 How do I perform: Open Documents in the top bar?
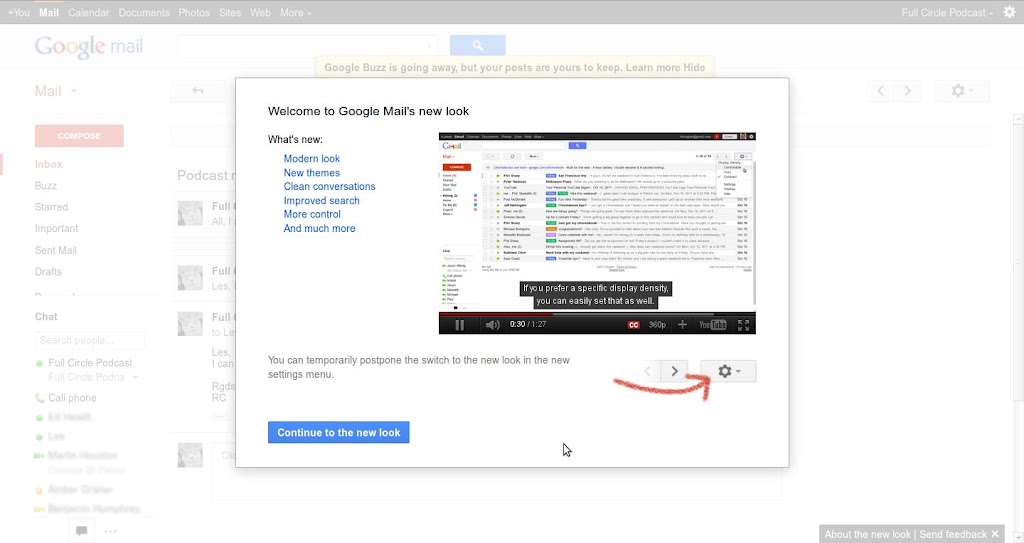(144, 12)
